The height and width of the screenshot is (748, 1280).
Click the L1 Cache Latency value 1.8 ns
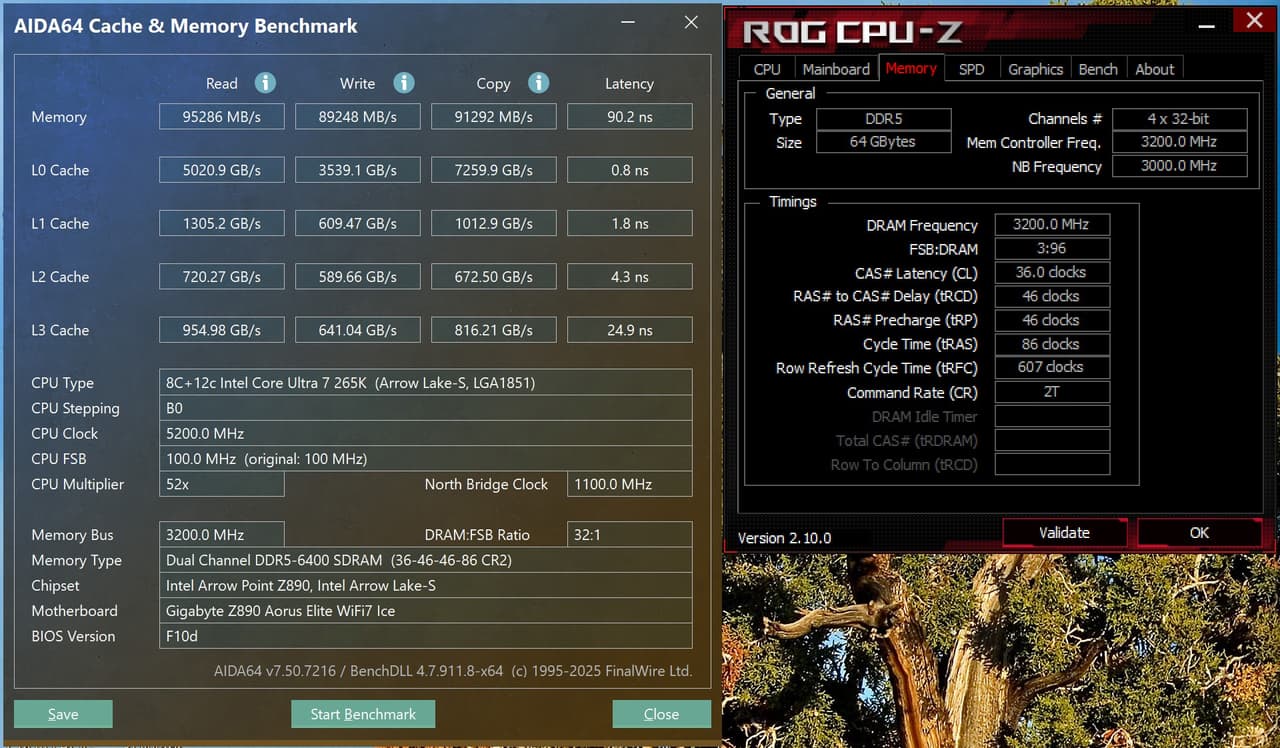click(630, 223)
